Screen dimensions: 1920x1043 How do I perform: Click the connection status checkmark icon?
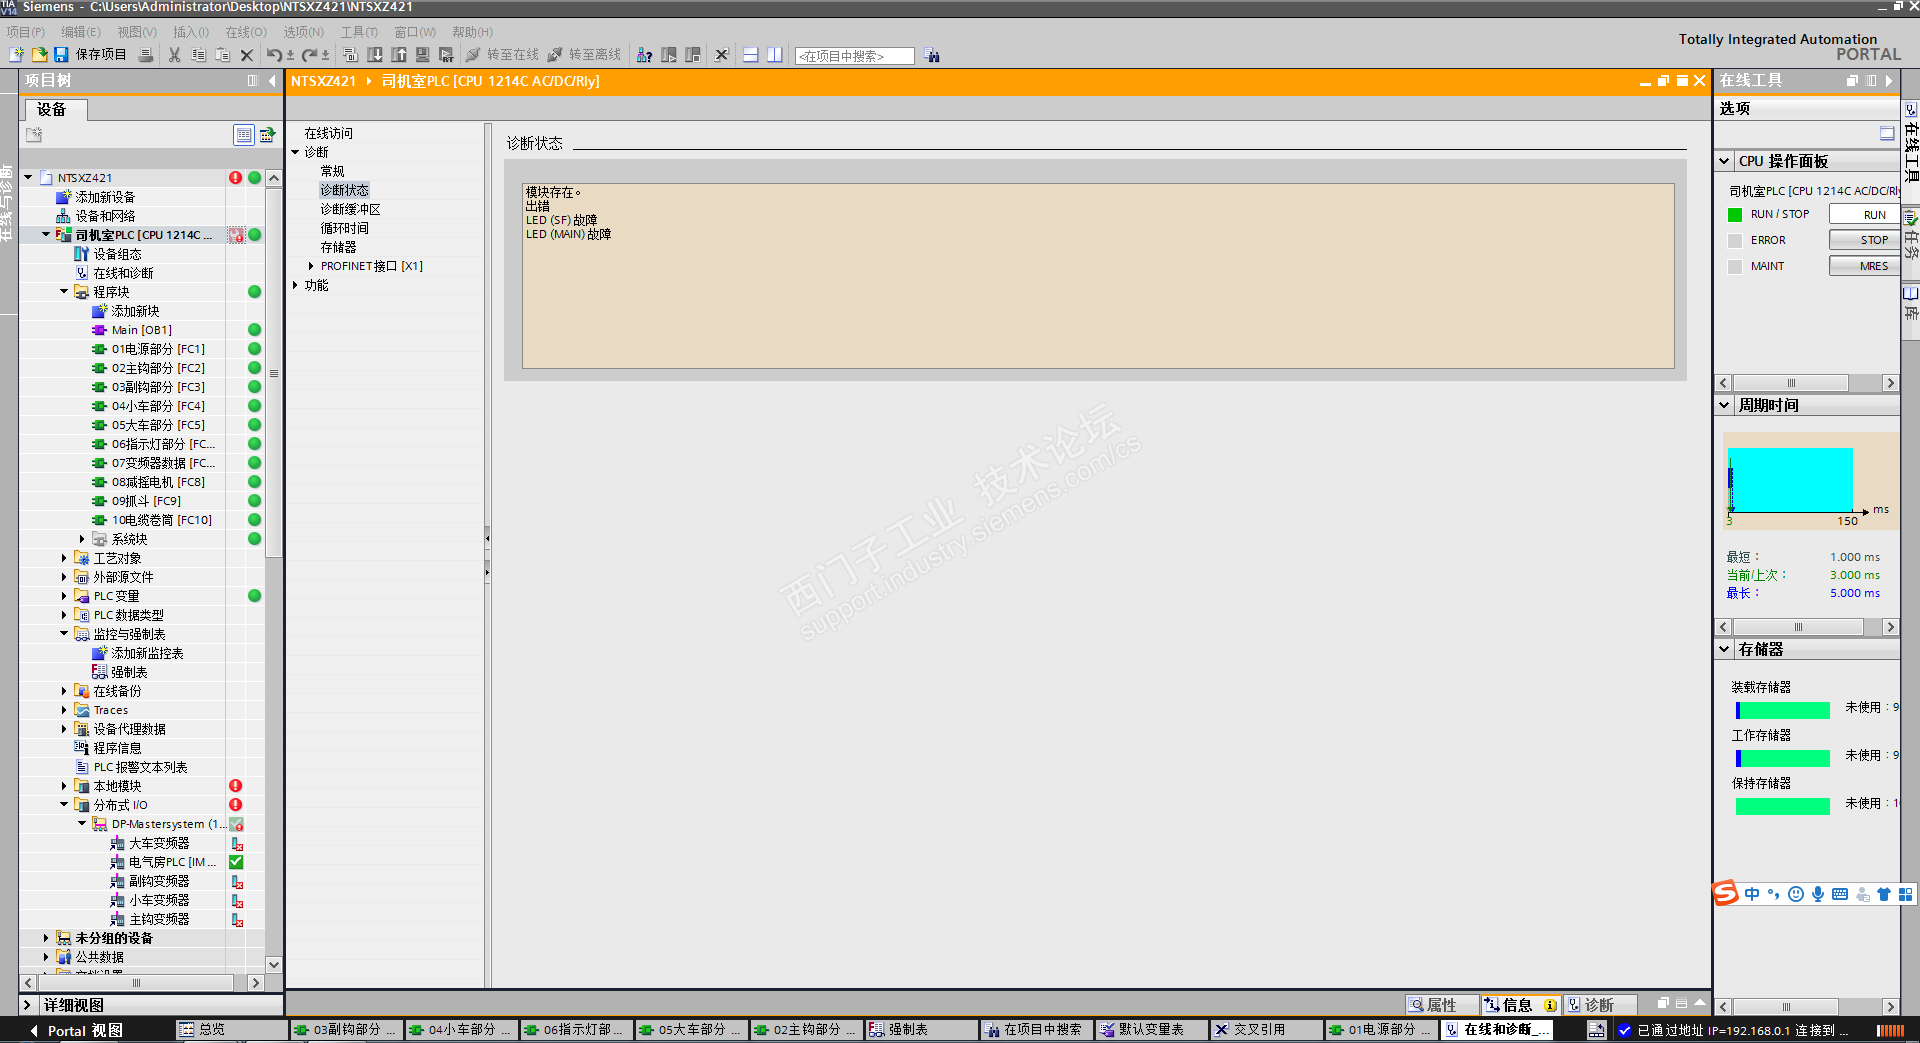1625,1030
